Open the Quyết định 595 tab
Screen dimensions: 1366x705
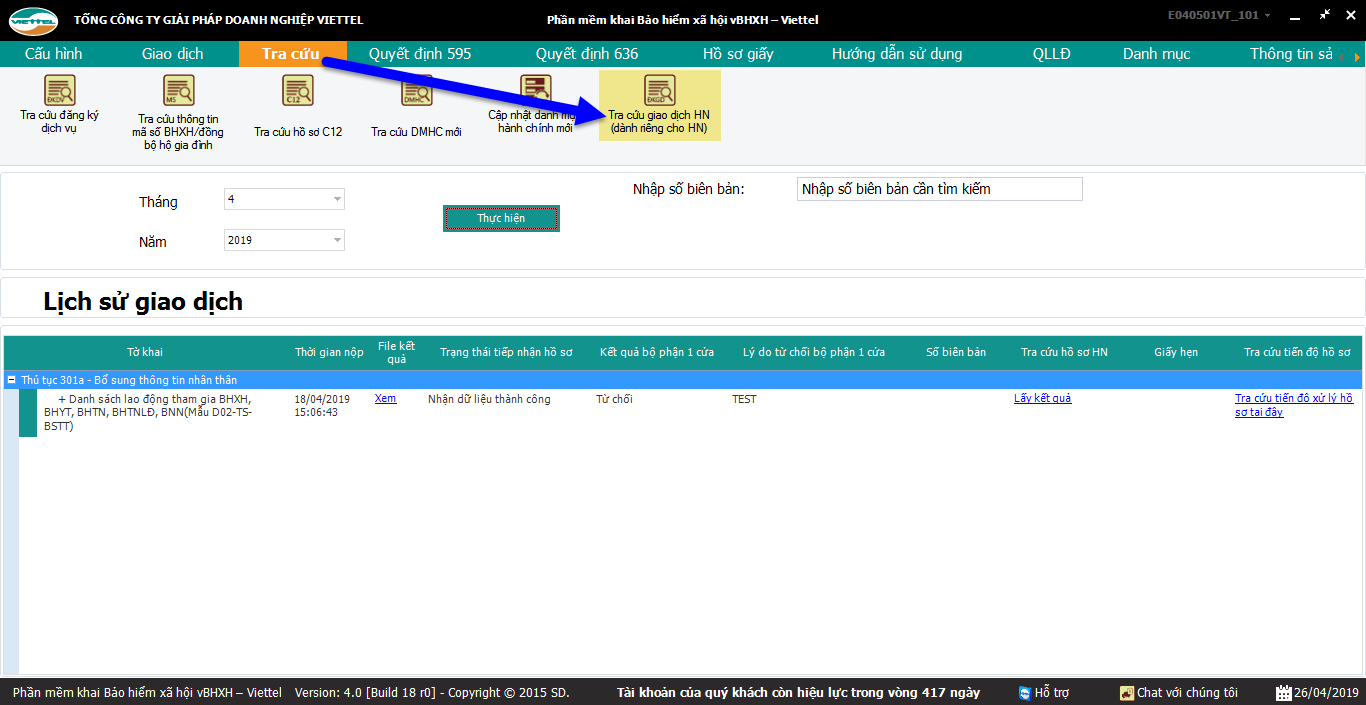pos(419,54)
